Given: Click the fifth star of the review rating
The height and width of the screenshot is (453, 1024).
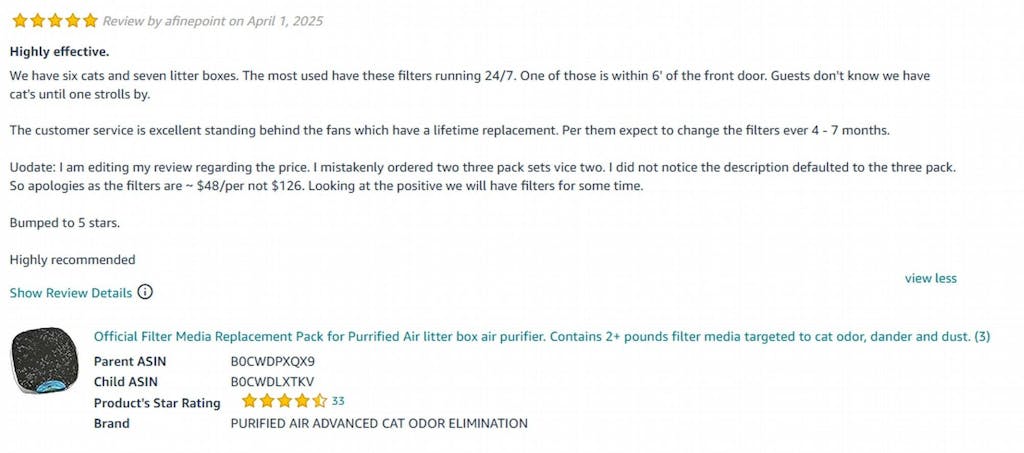Looking at the screenshot, I should tap(90, 21).
